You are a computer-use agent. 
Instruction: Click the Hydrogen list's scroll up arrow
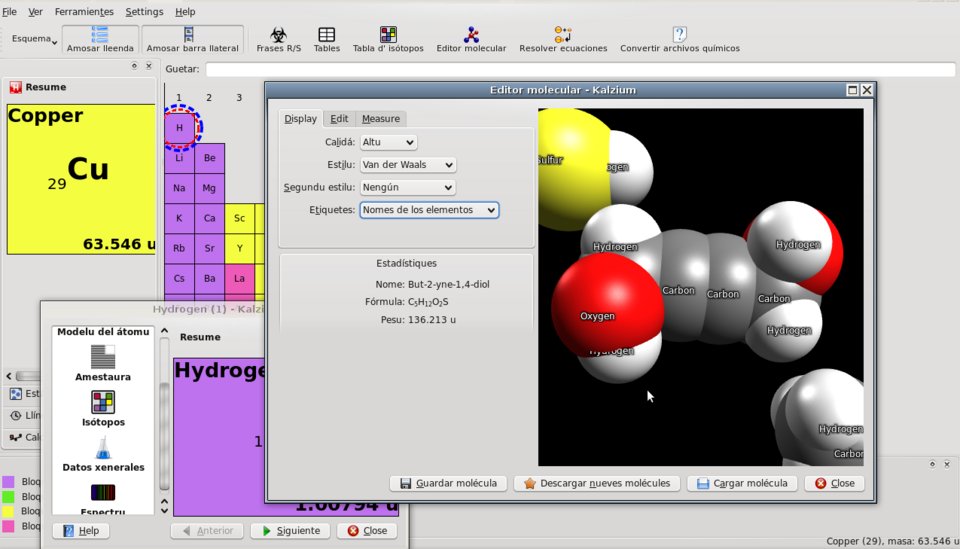164,331
